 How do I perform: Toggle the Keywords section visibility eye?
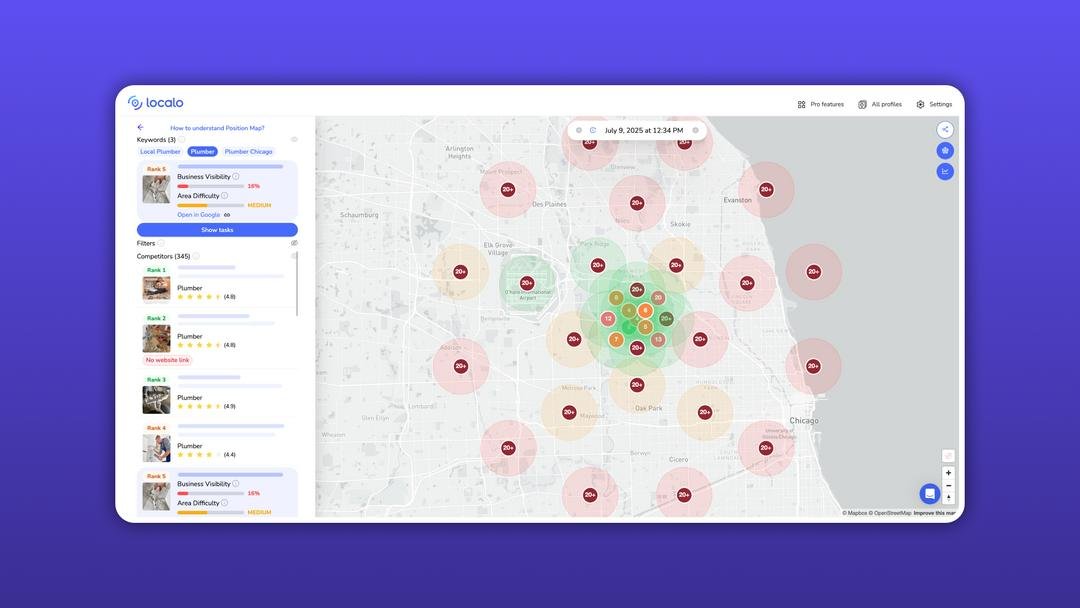[294, 140]
